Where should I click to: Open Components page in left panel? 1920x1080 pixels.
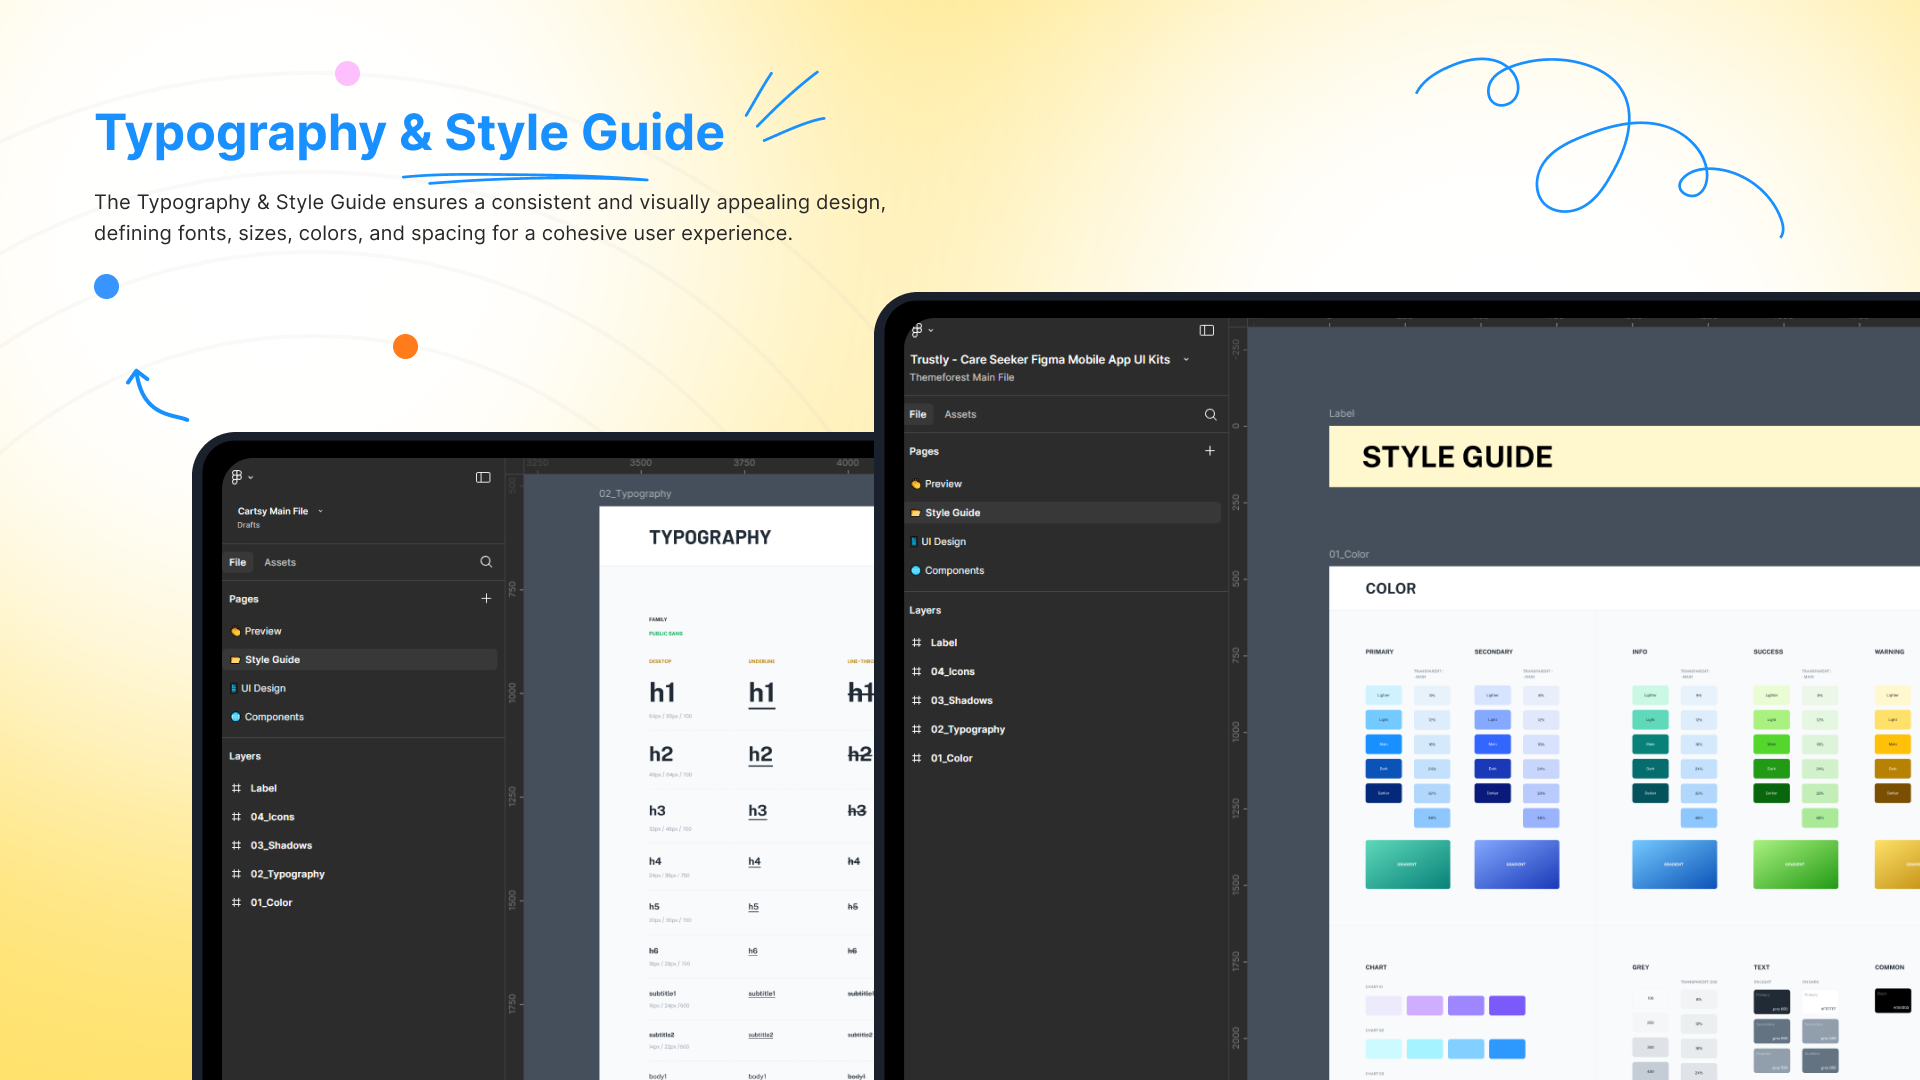click(274, 717)
